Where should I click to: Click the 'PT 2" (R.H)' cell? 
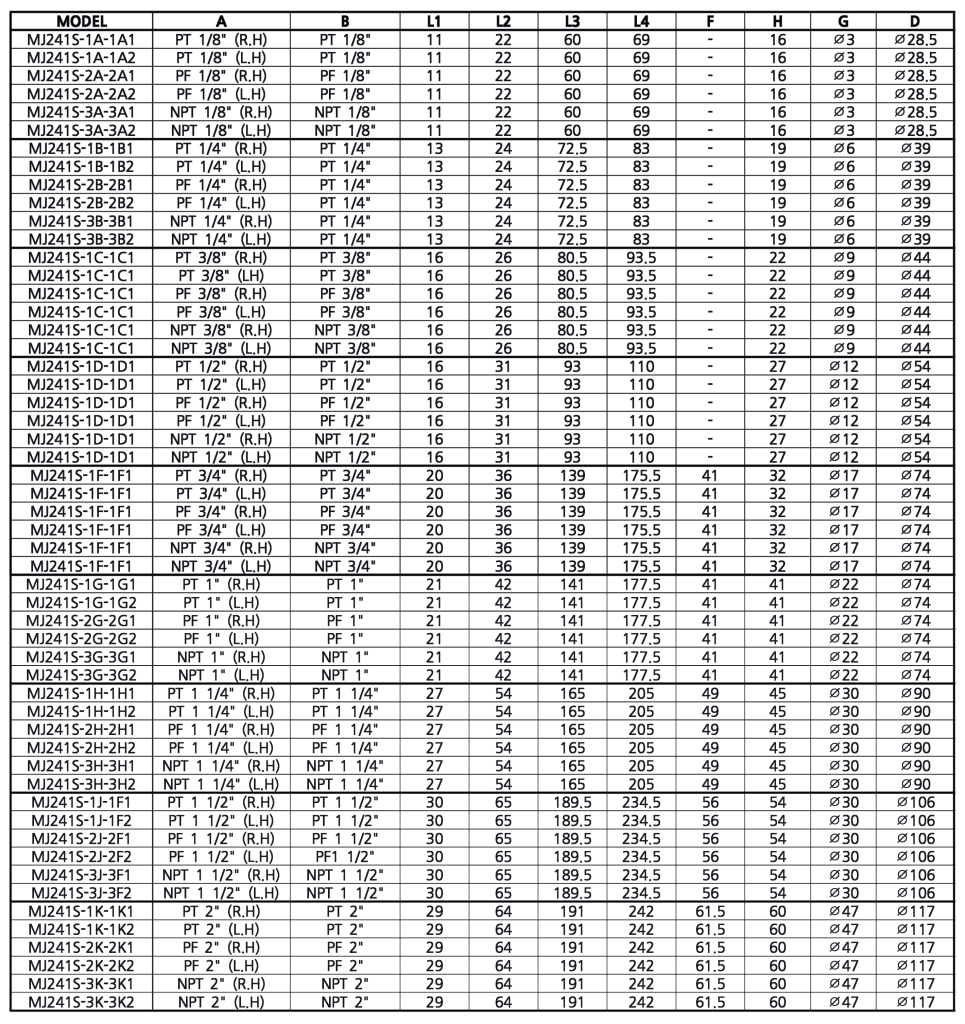(221, 912)
